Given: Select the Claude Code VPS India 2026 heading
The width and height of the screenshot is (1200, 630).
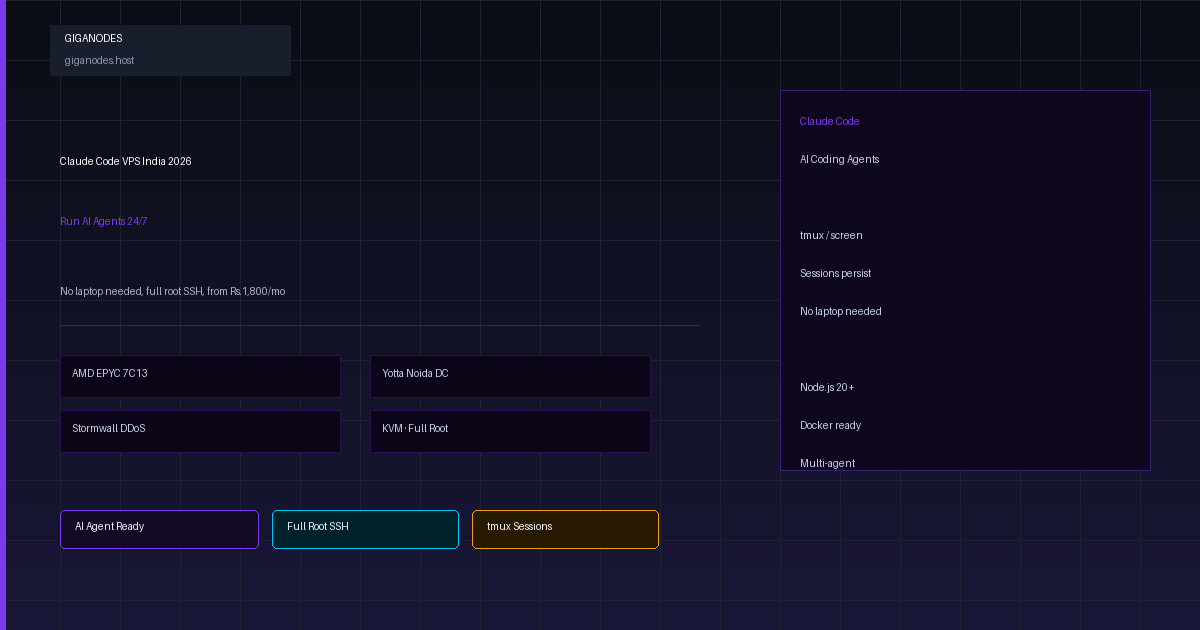Looking at the screenshot, I should coord(125,161).
